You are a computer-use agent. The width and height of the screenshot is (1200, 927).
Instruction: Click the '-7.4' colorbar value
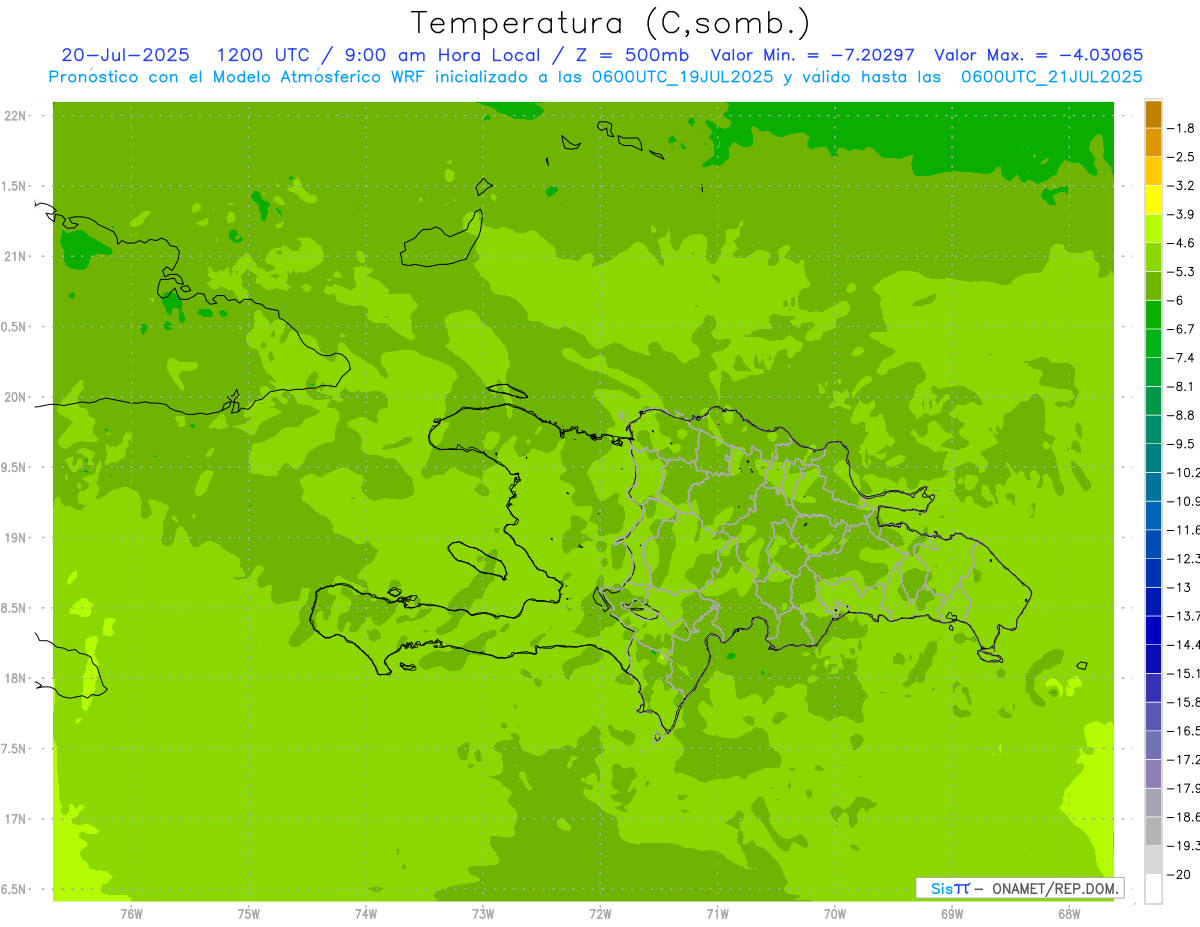click(x=1182, y=358)
